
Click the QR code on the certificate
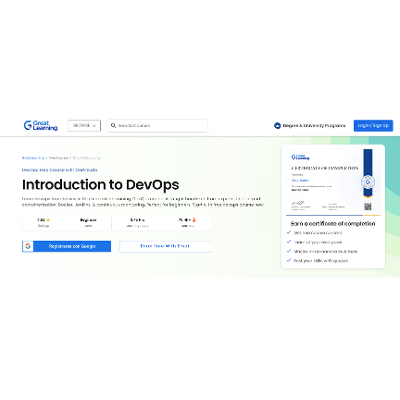(x=368, y=206)
